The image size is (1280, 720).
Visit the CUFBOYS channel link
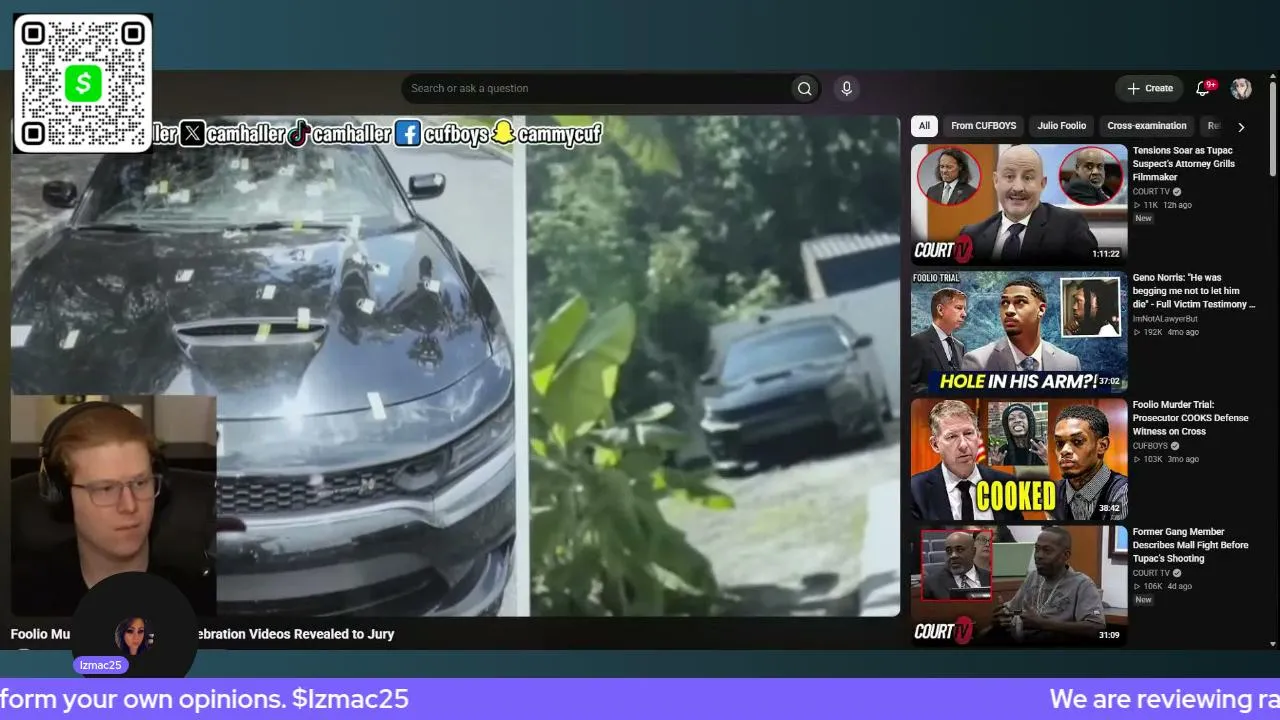click(1150, 446)
